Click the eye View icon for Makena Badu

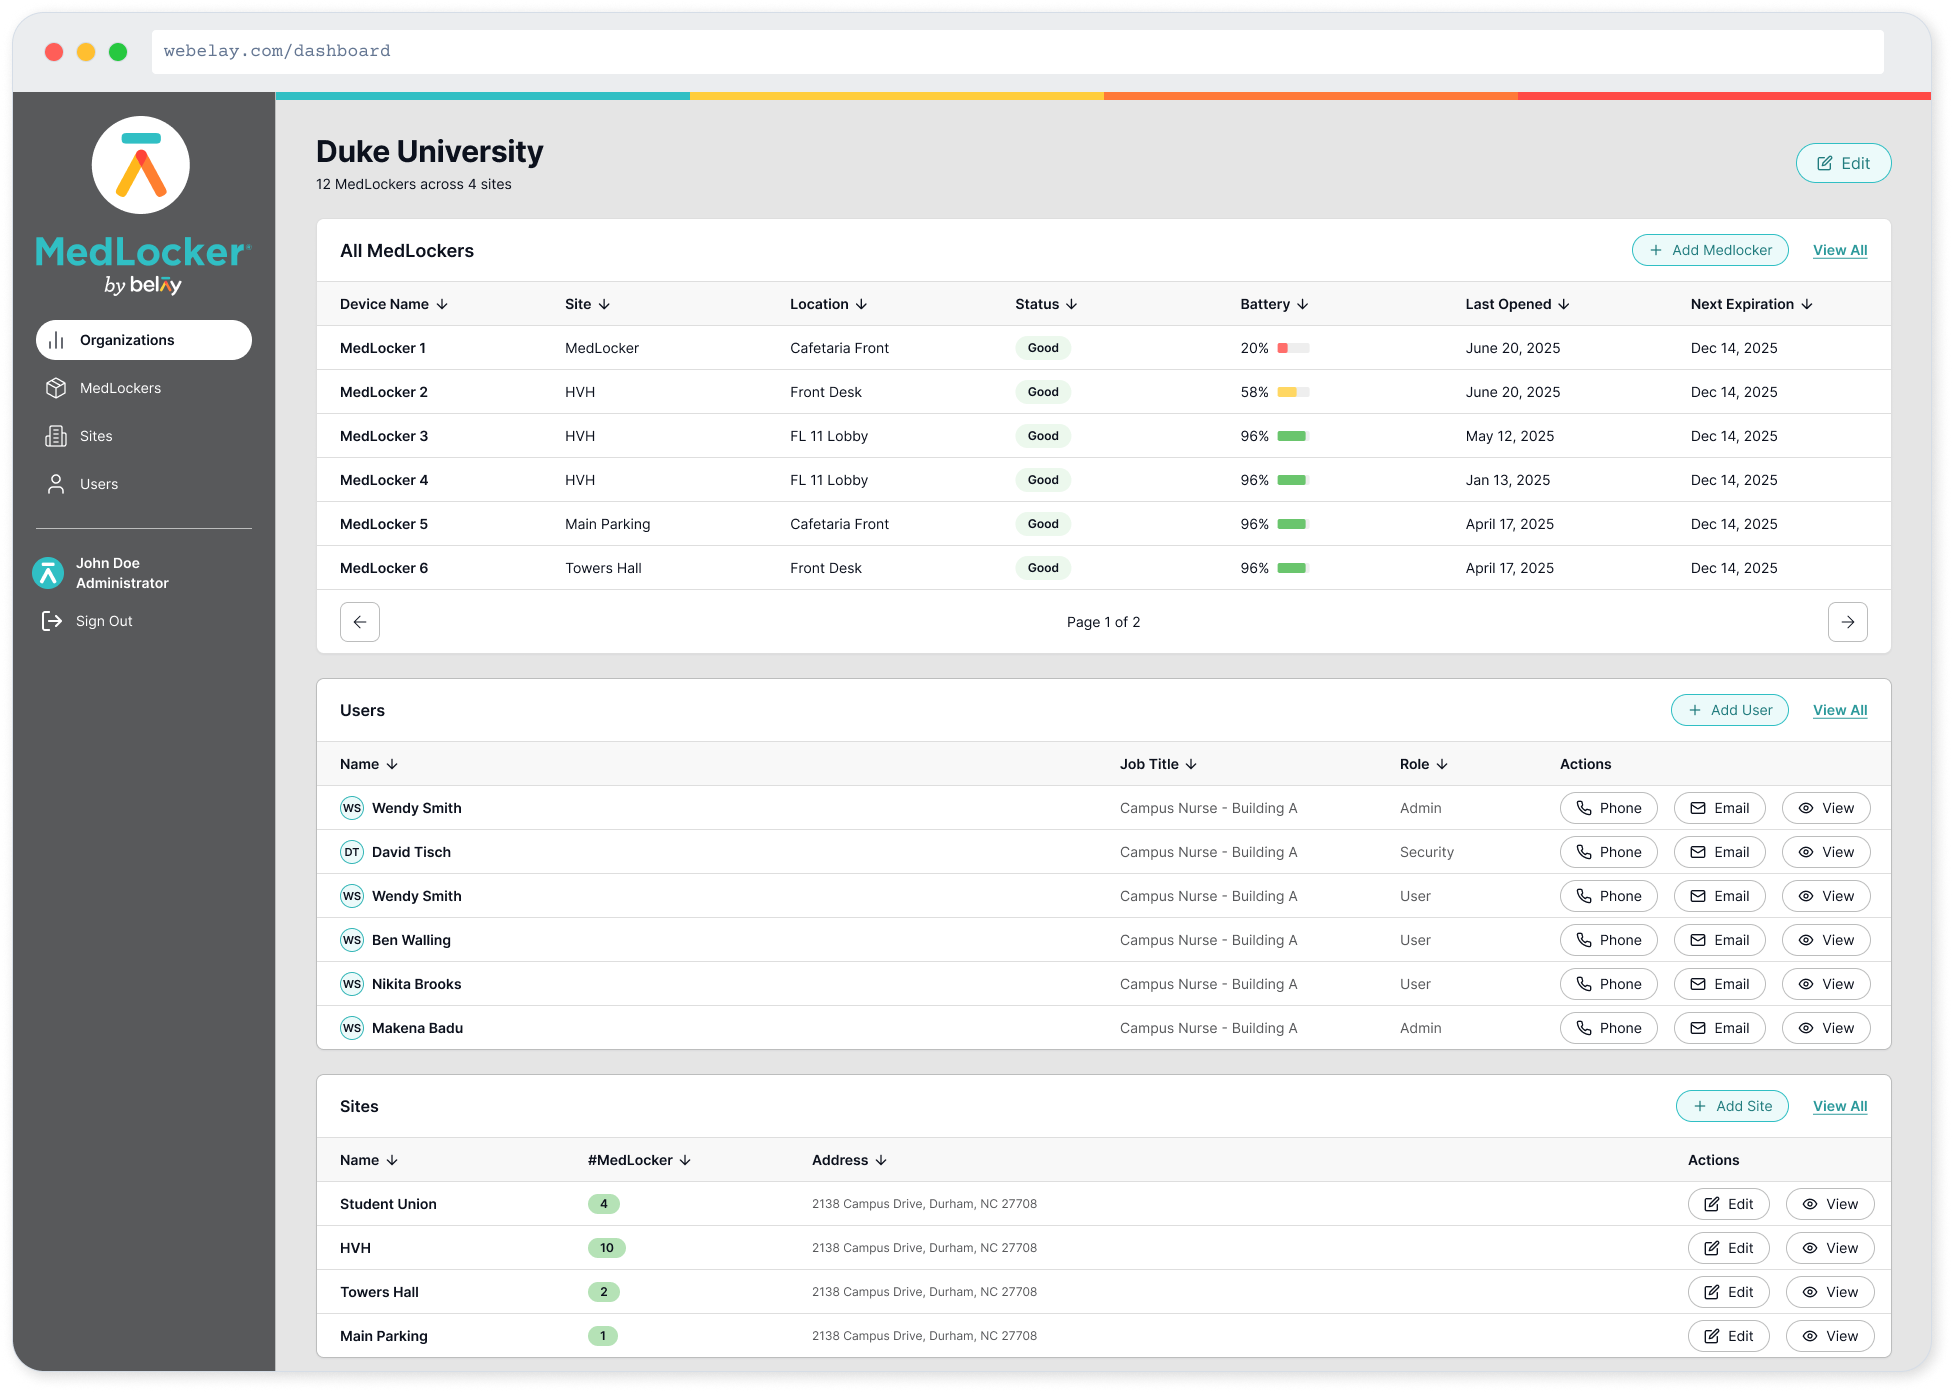click(x=1805, y=1028)
